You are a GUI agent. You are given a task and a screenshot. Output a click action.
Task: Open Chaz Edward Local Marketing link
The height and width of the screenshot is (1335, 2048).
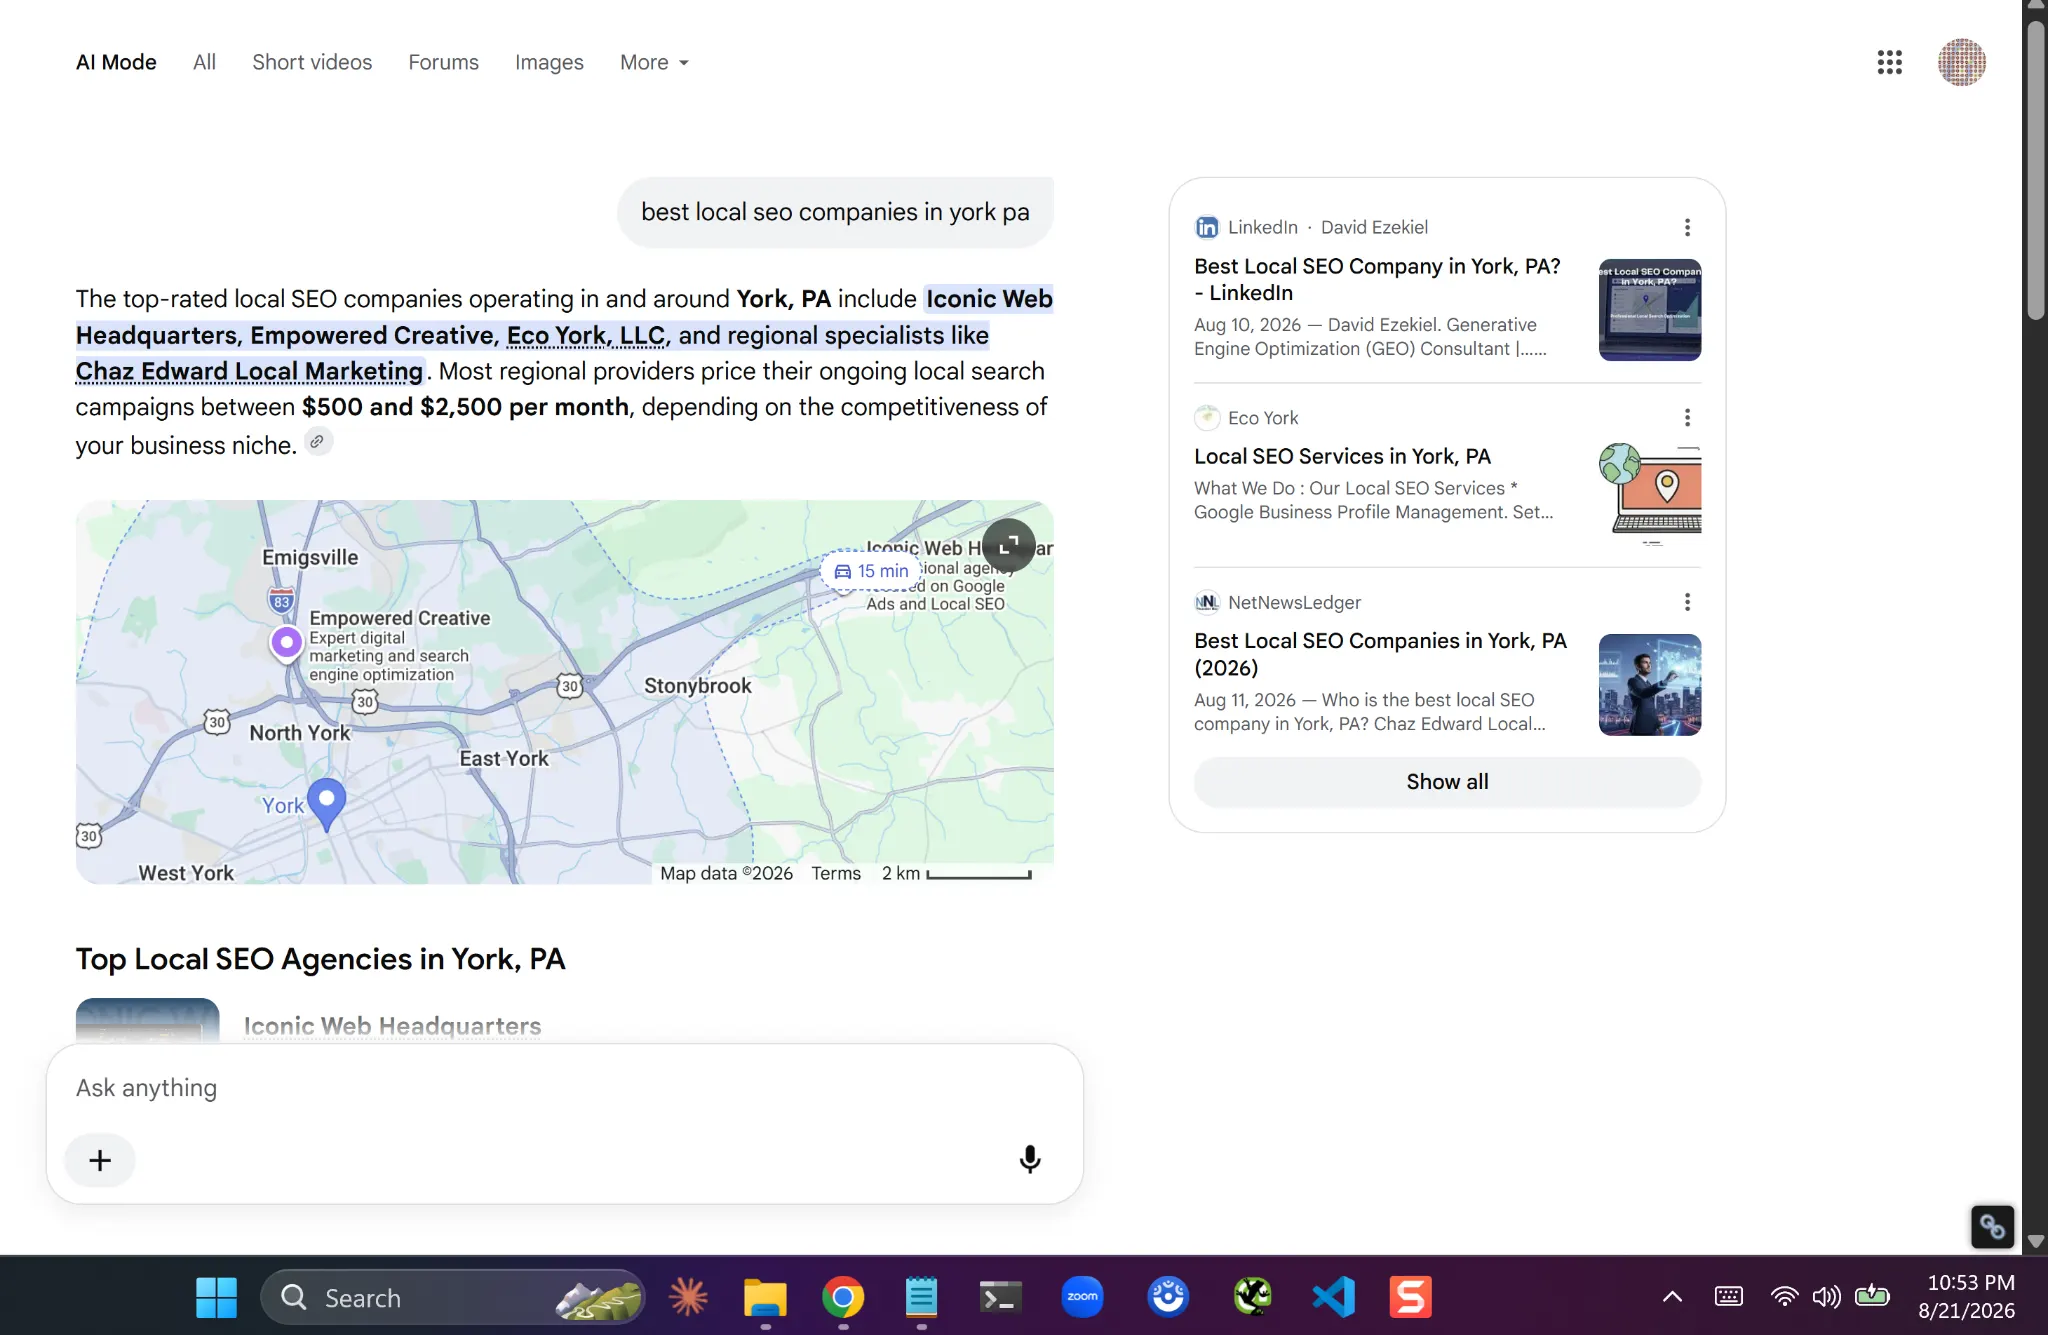250,371
